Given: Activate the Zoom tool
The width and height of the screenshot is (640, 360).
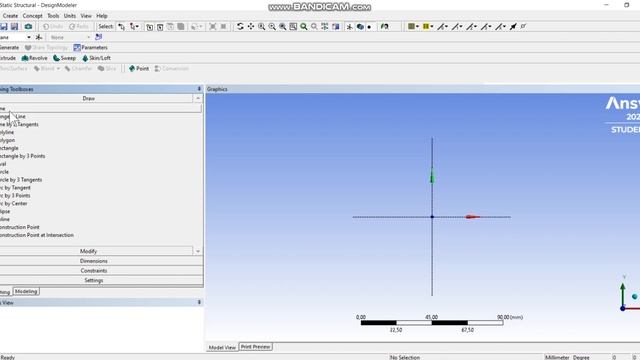Looking at the screenshot, I should pyautogui.click(x=261, y=27).
